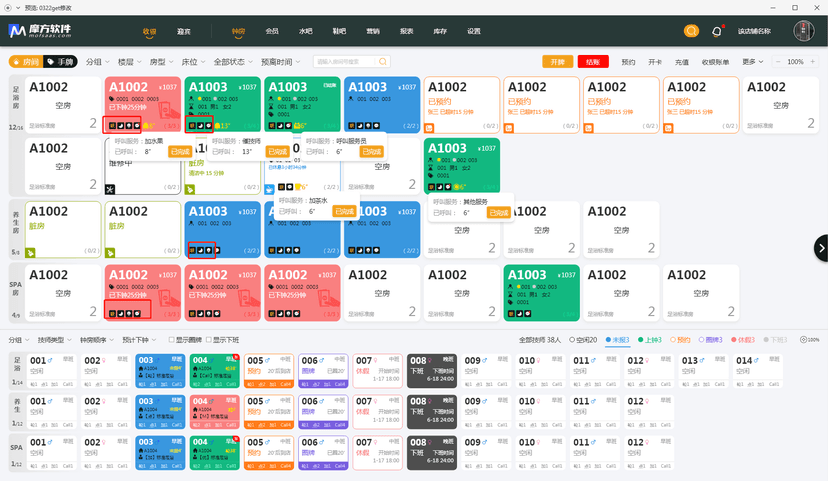Mark 加水果 call as 已完成

tap(179, 152)
